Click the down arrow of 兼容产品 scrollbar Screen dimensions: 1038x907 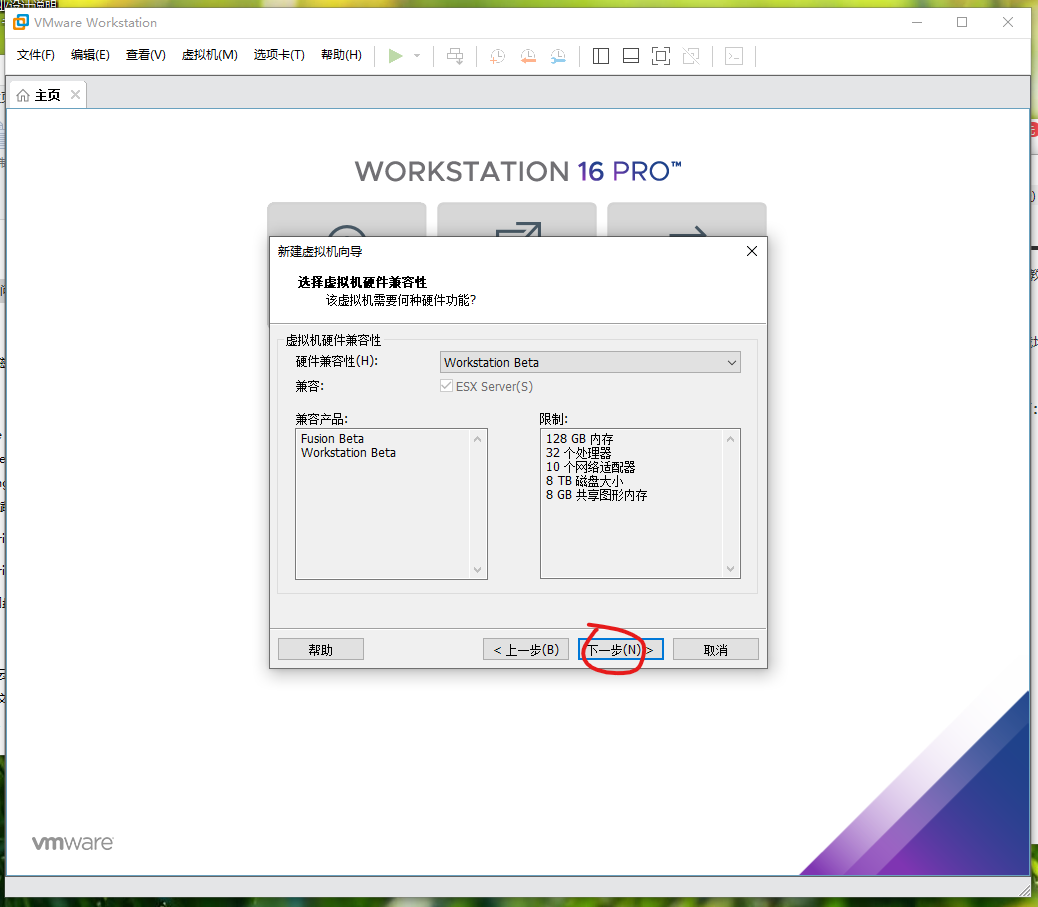[477, 569]
